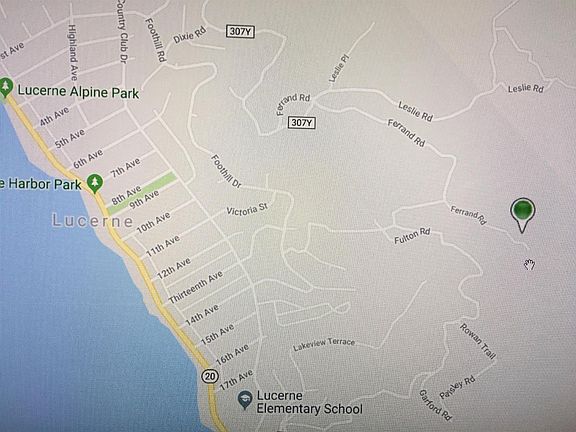Screen dimensions: 576x432
Task: Click the Fulton Rd street label
Action: (x=412, y=236)
